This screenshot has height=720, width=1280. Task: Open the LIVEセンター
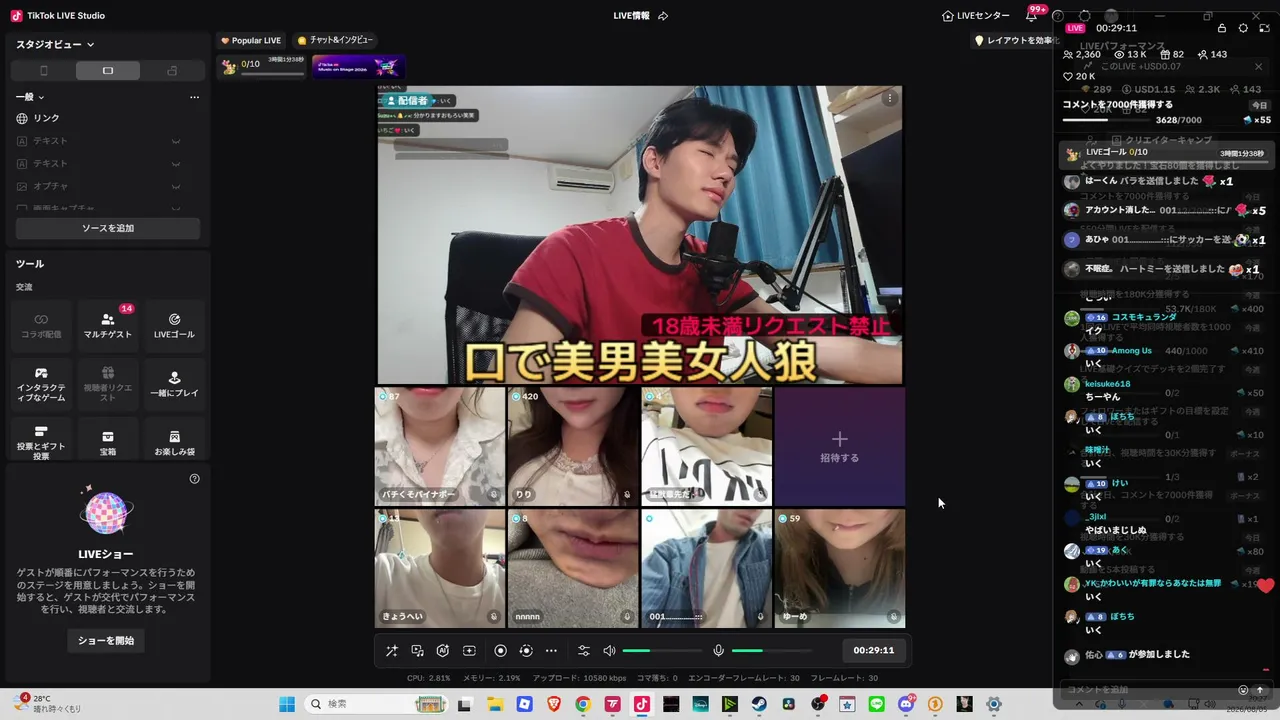click(976, 16)
